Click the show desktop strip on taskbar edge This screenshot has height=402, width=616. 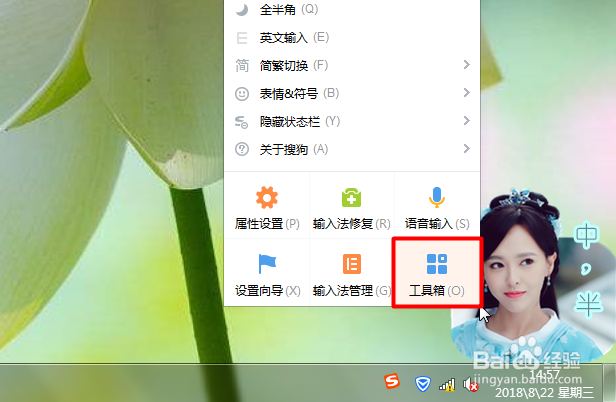point(609,383)
